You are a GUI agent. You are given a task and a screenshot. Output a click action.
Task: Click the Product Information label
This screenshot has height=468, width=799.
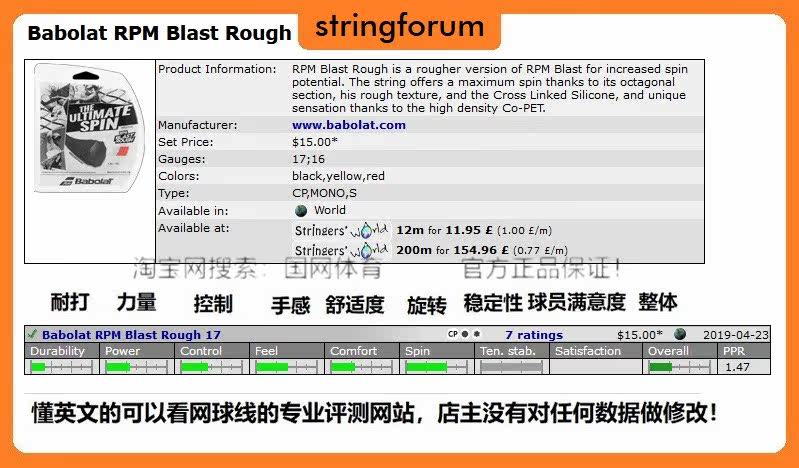[217, 69]
